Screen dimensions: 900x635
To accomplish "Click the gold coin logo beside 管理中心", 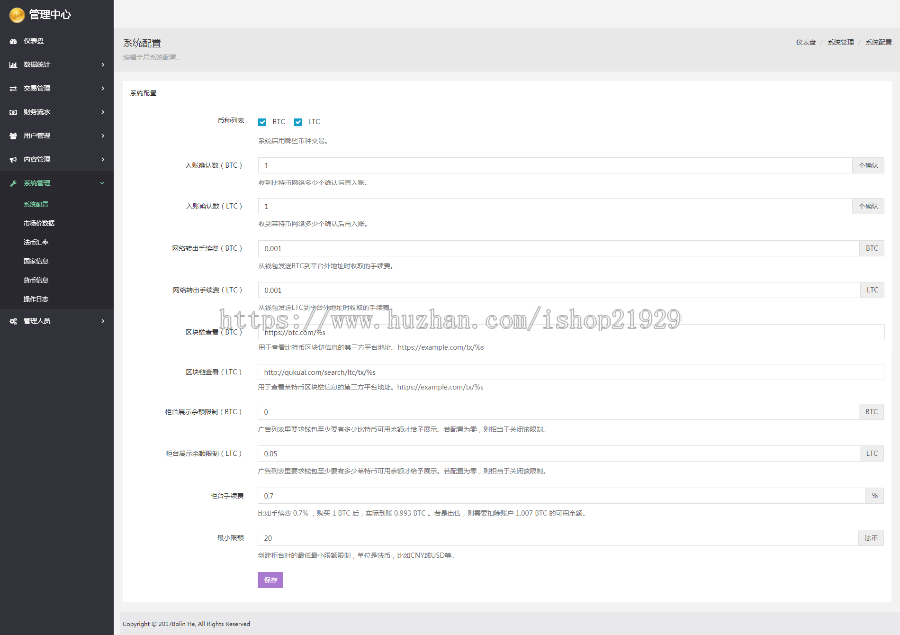I will (x=17, y=15).
